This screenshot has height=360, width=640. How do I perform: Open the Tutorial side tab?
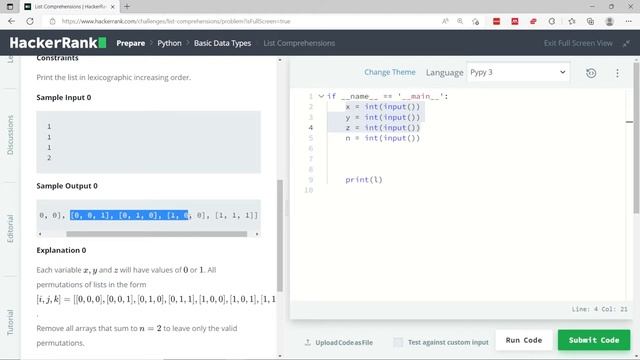tap(10, 322)
